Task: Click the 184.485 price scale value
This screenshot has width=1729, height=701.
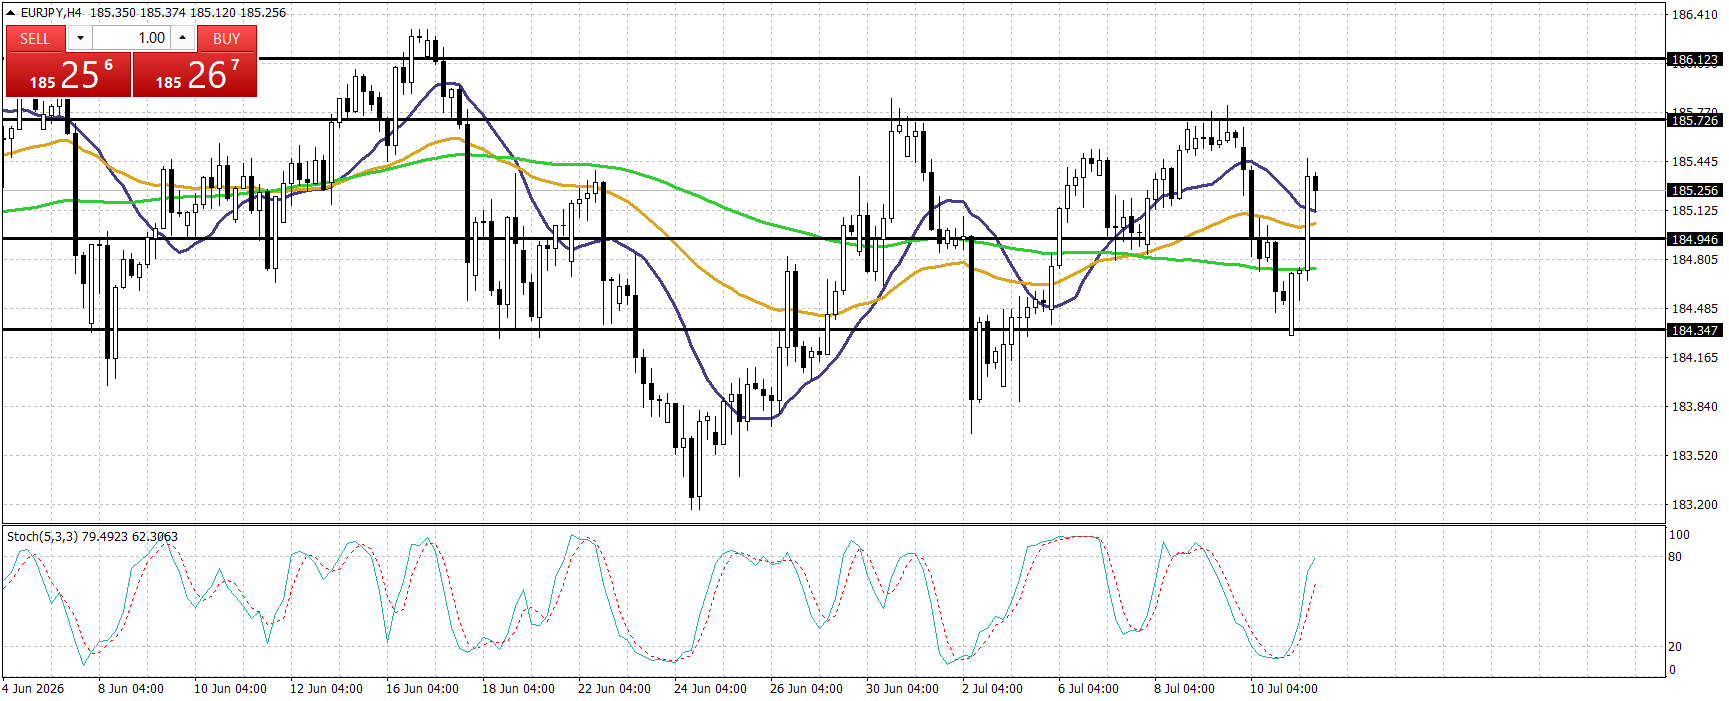Action: point(1695,309)
